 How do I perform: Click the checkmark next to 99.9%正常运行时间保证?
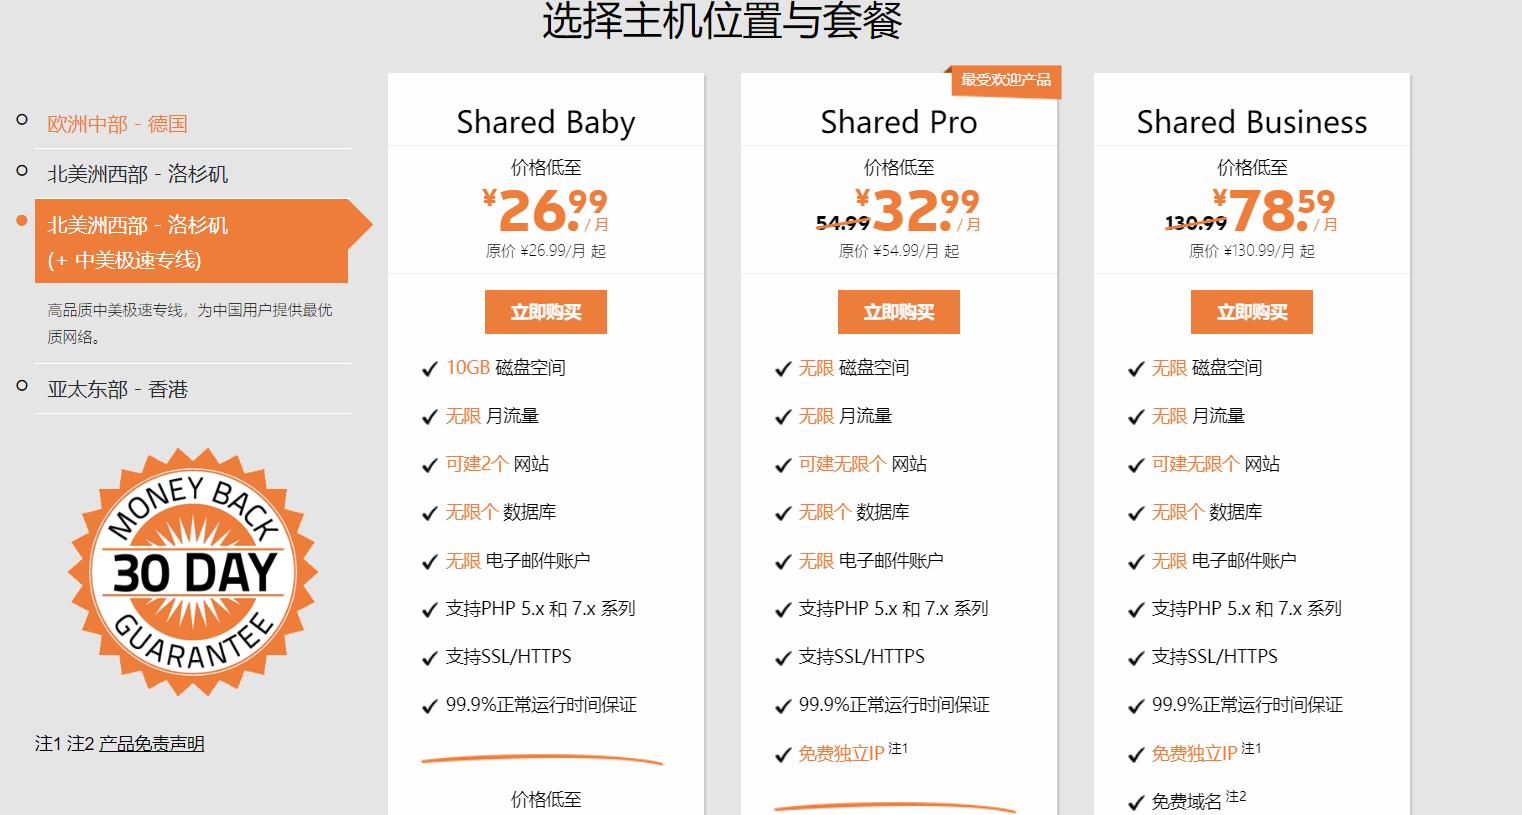[430, 705]
